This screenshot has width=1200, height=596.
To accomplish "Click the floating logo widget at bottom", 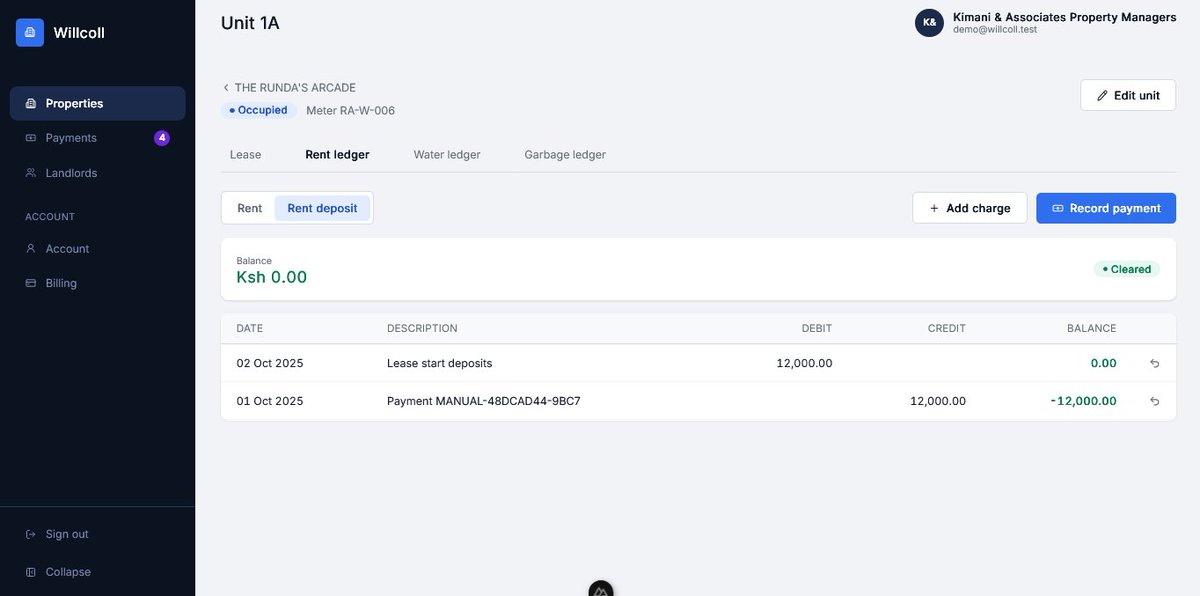I will 601,589.
